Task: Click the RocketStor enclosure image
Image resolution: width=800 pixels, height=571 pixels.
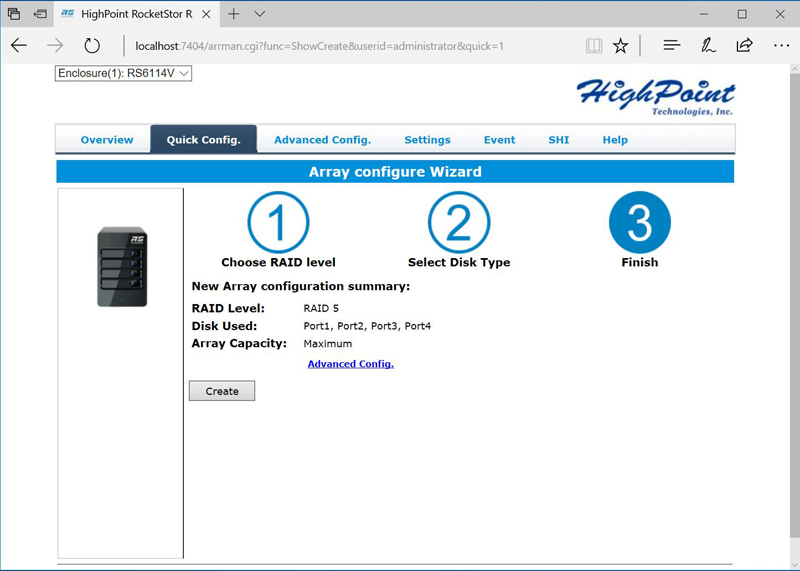Action: 122,266
